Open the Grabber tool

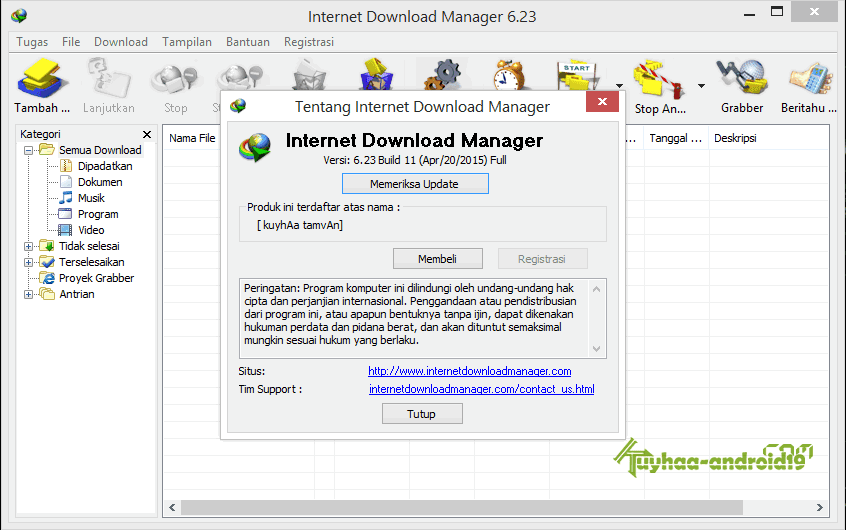(742, 79)
